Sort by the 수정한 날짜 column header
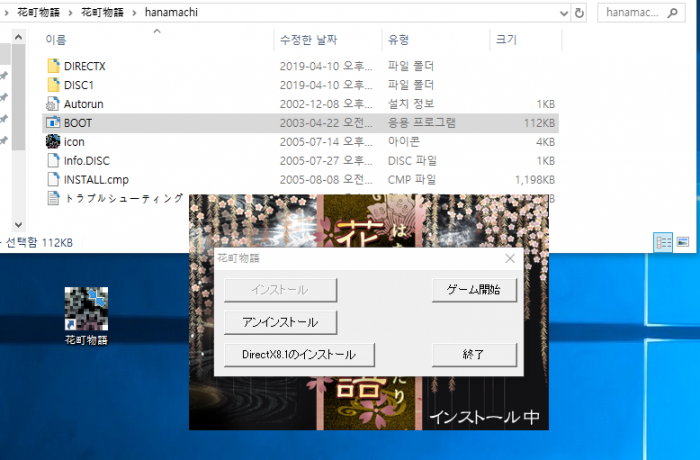Screen dimensions: 700x460 tap(308, 40)
